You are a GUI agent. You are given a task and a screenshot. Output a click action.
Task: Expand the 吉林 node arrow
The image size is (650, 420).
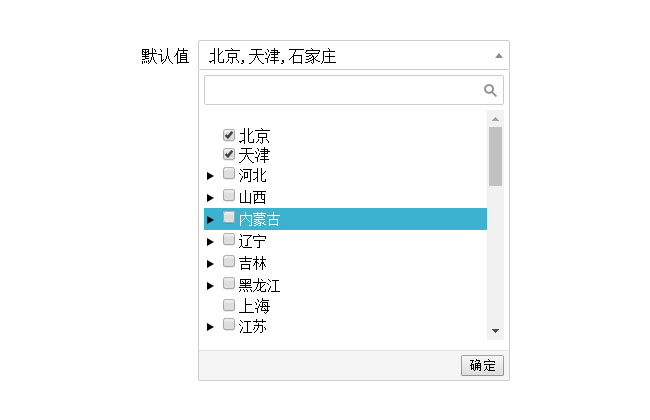click(x=210, y=264)
